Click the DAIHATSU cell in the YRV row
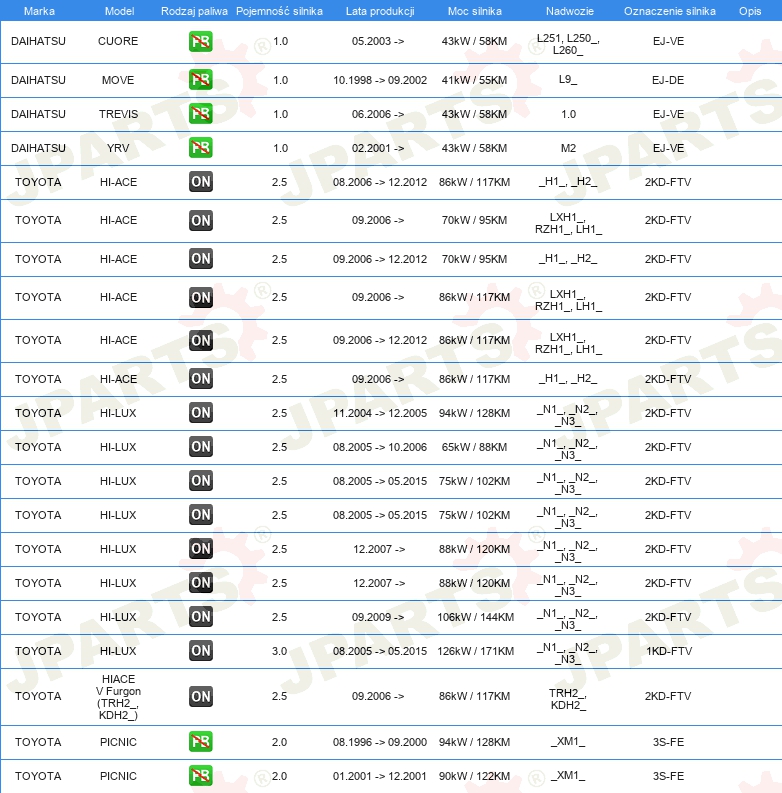 38,148
